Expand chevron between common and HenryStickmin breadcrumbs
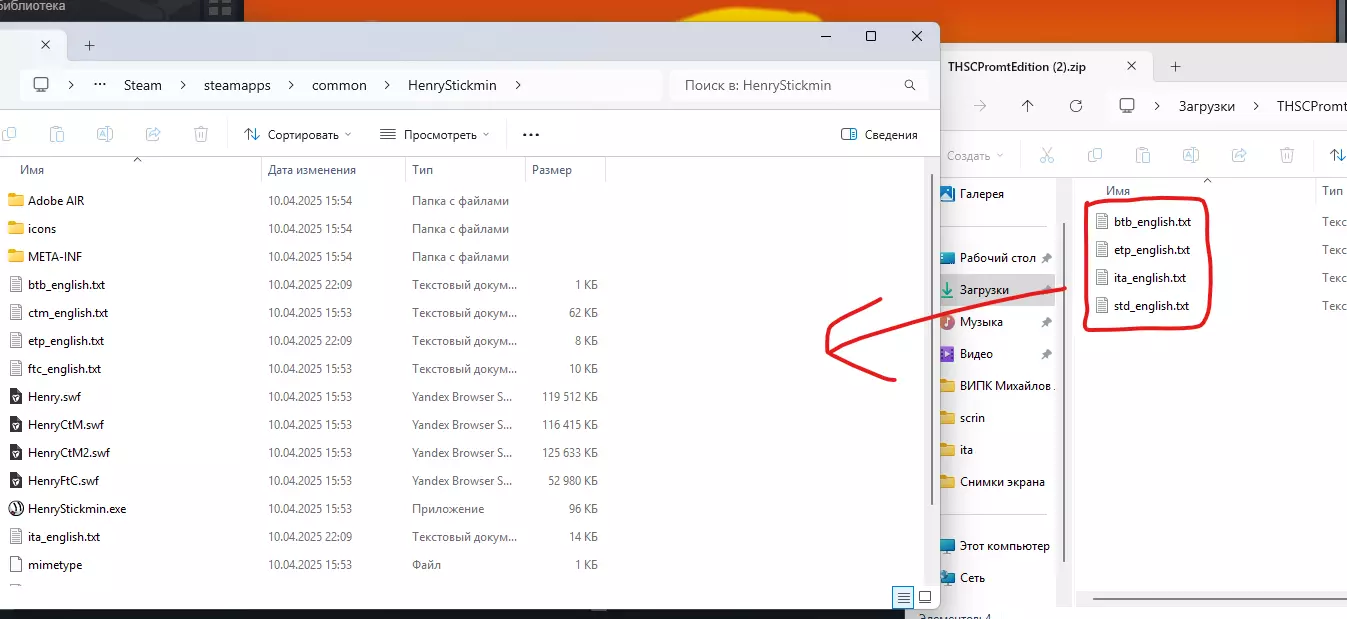Image resolution: width=1347 pixels, height=619 pixels. pos(386,85)
